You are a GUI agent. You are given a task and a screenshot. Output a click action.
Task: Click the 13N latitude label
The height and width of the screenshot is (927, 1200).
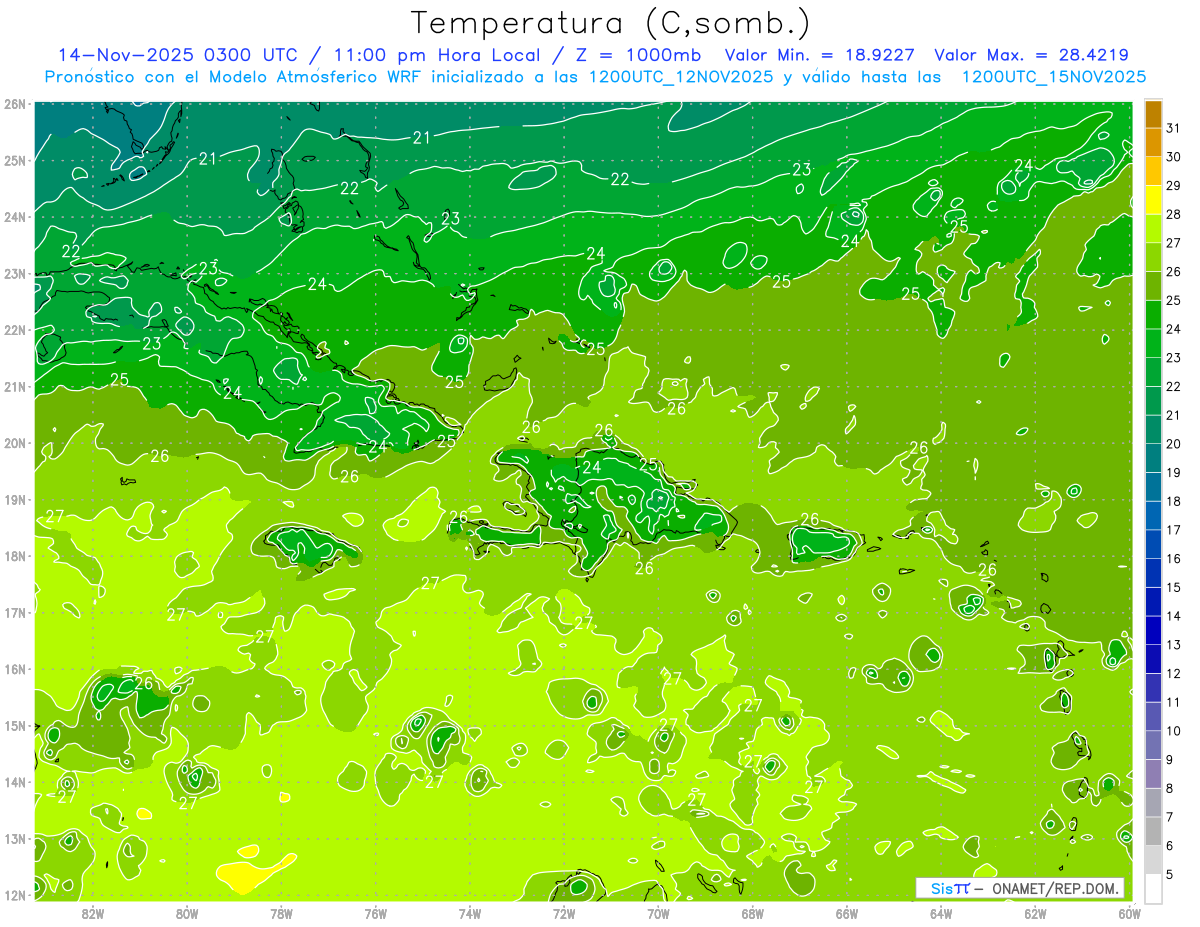[x=14, y=839]
